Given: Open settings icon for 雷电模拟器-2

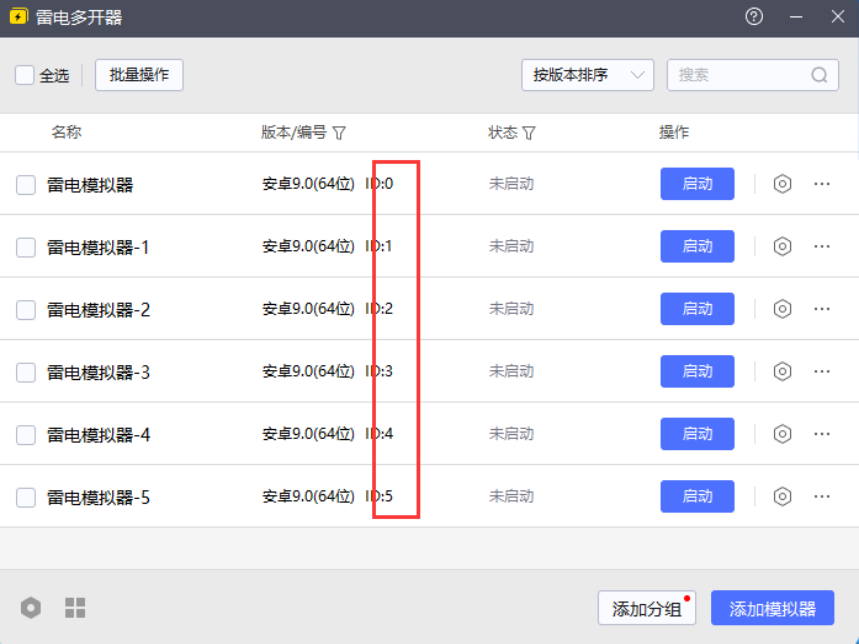Looking at the screenshot, I should 782,309.
